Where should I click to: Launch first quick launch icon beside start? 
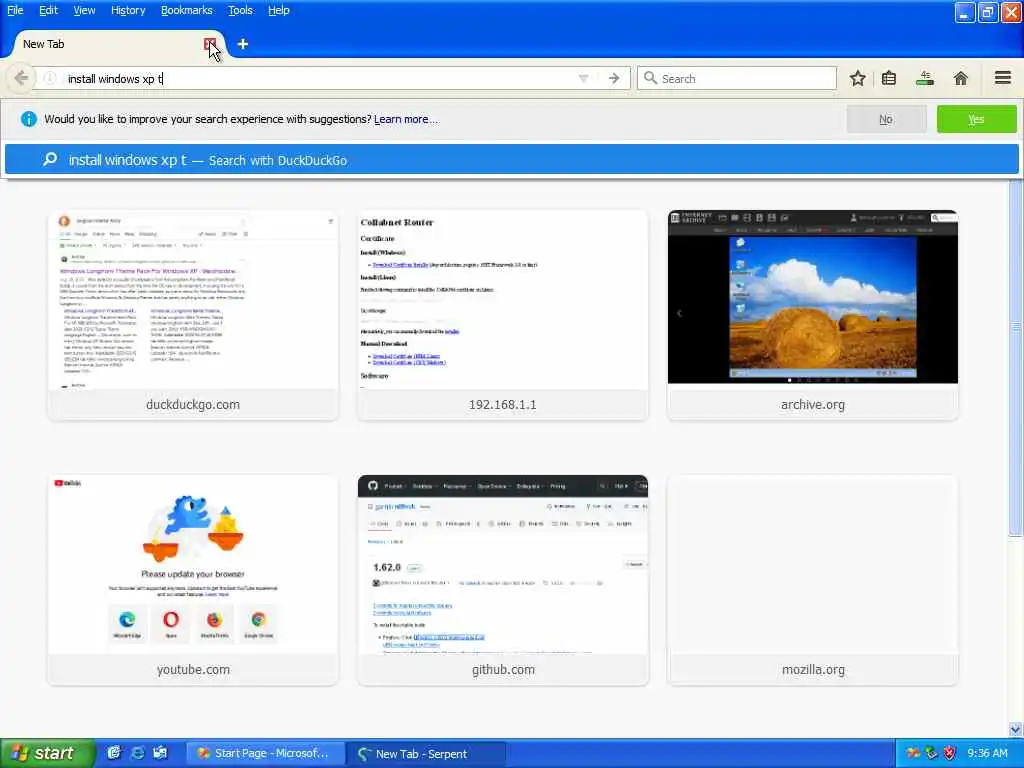point(114,753)
